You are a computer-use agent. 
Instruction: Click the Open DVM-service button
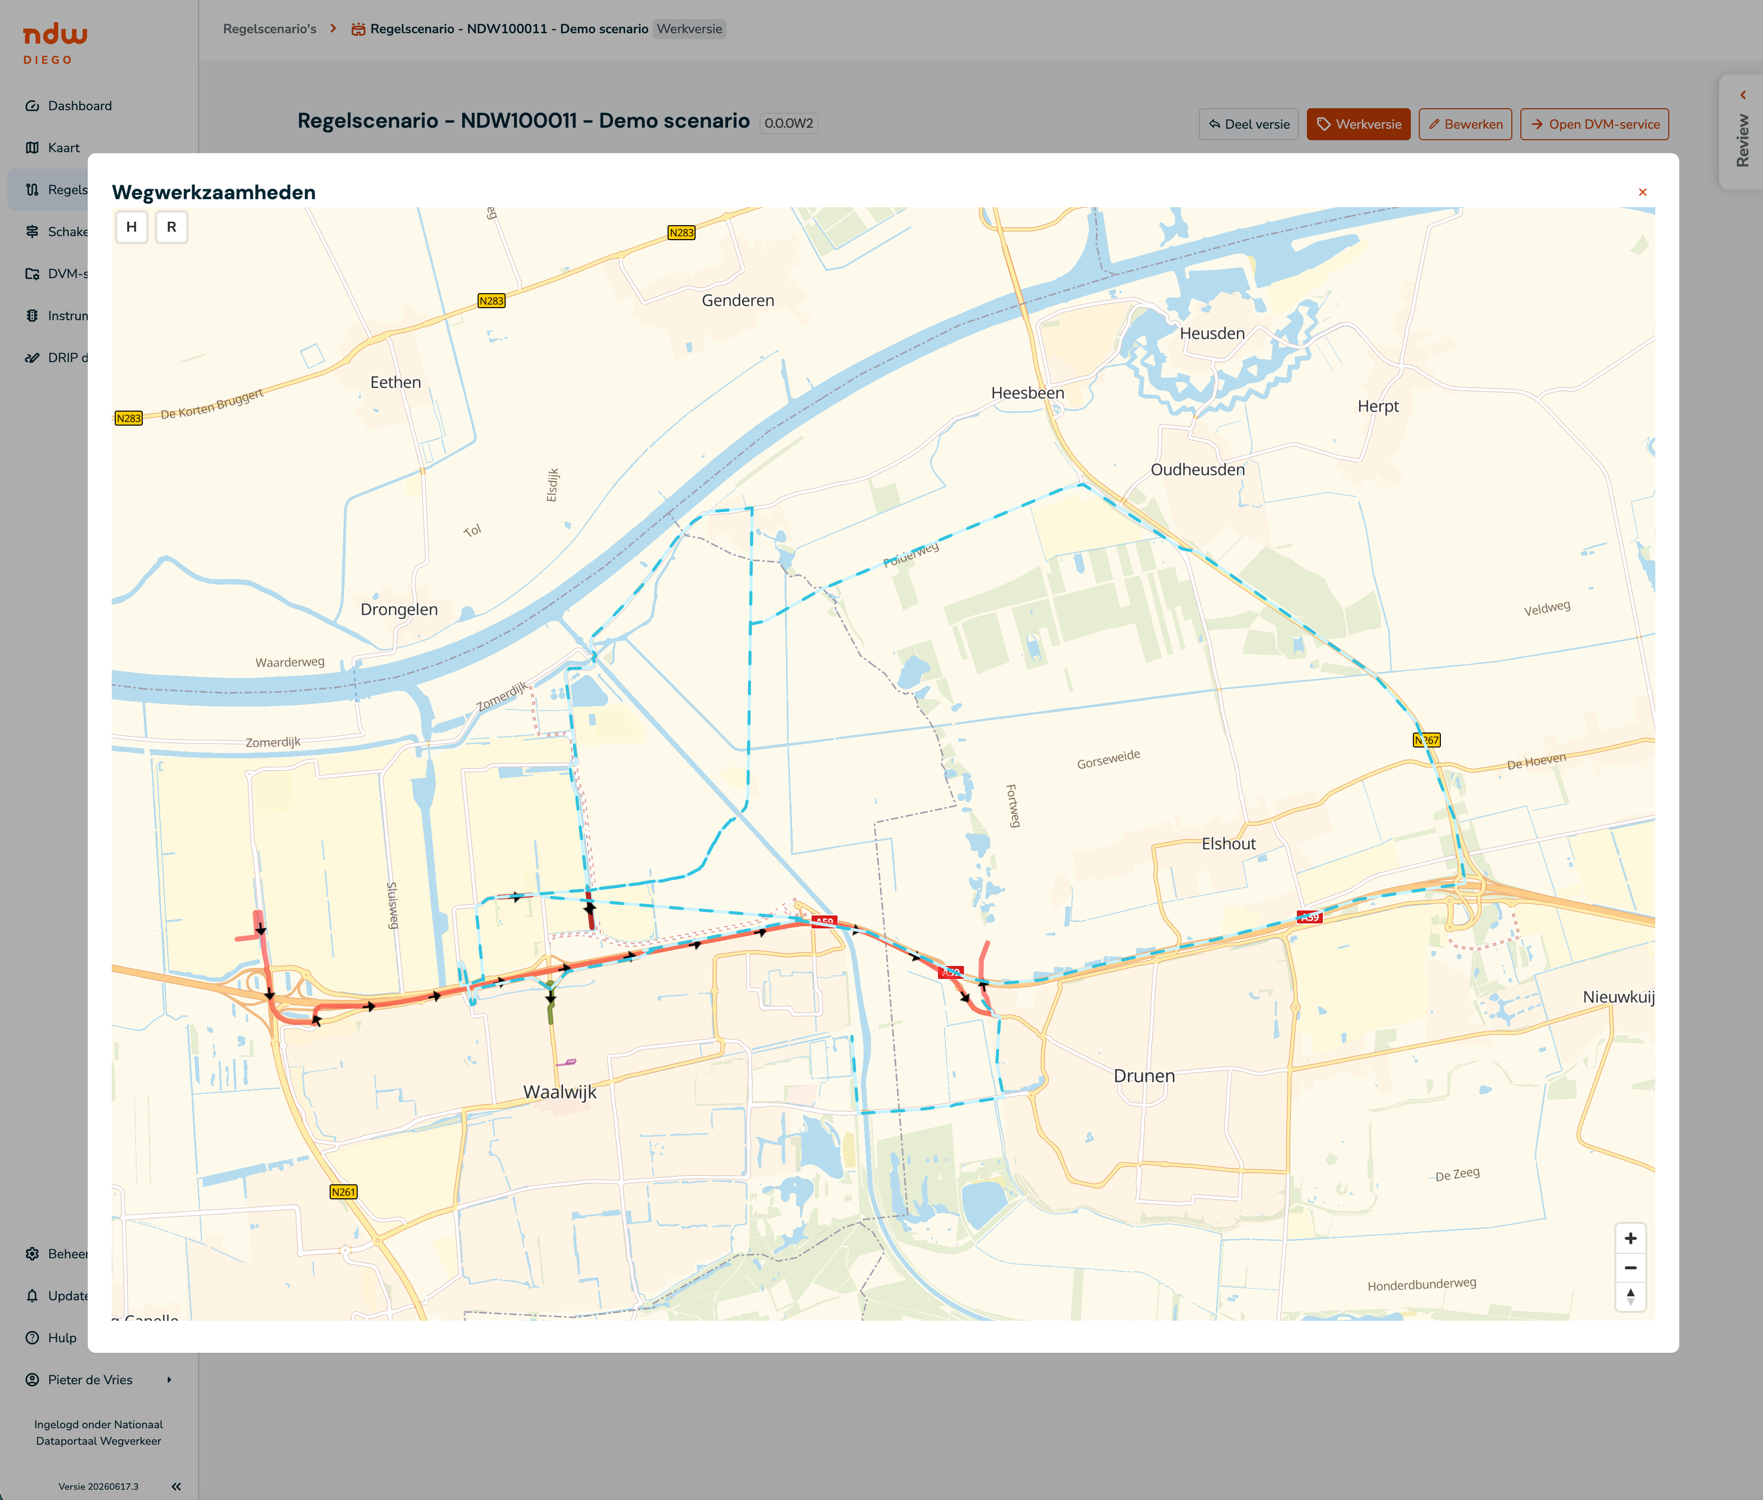1594,124
